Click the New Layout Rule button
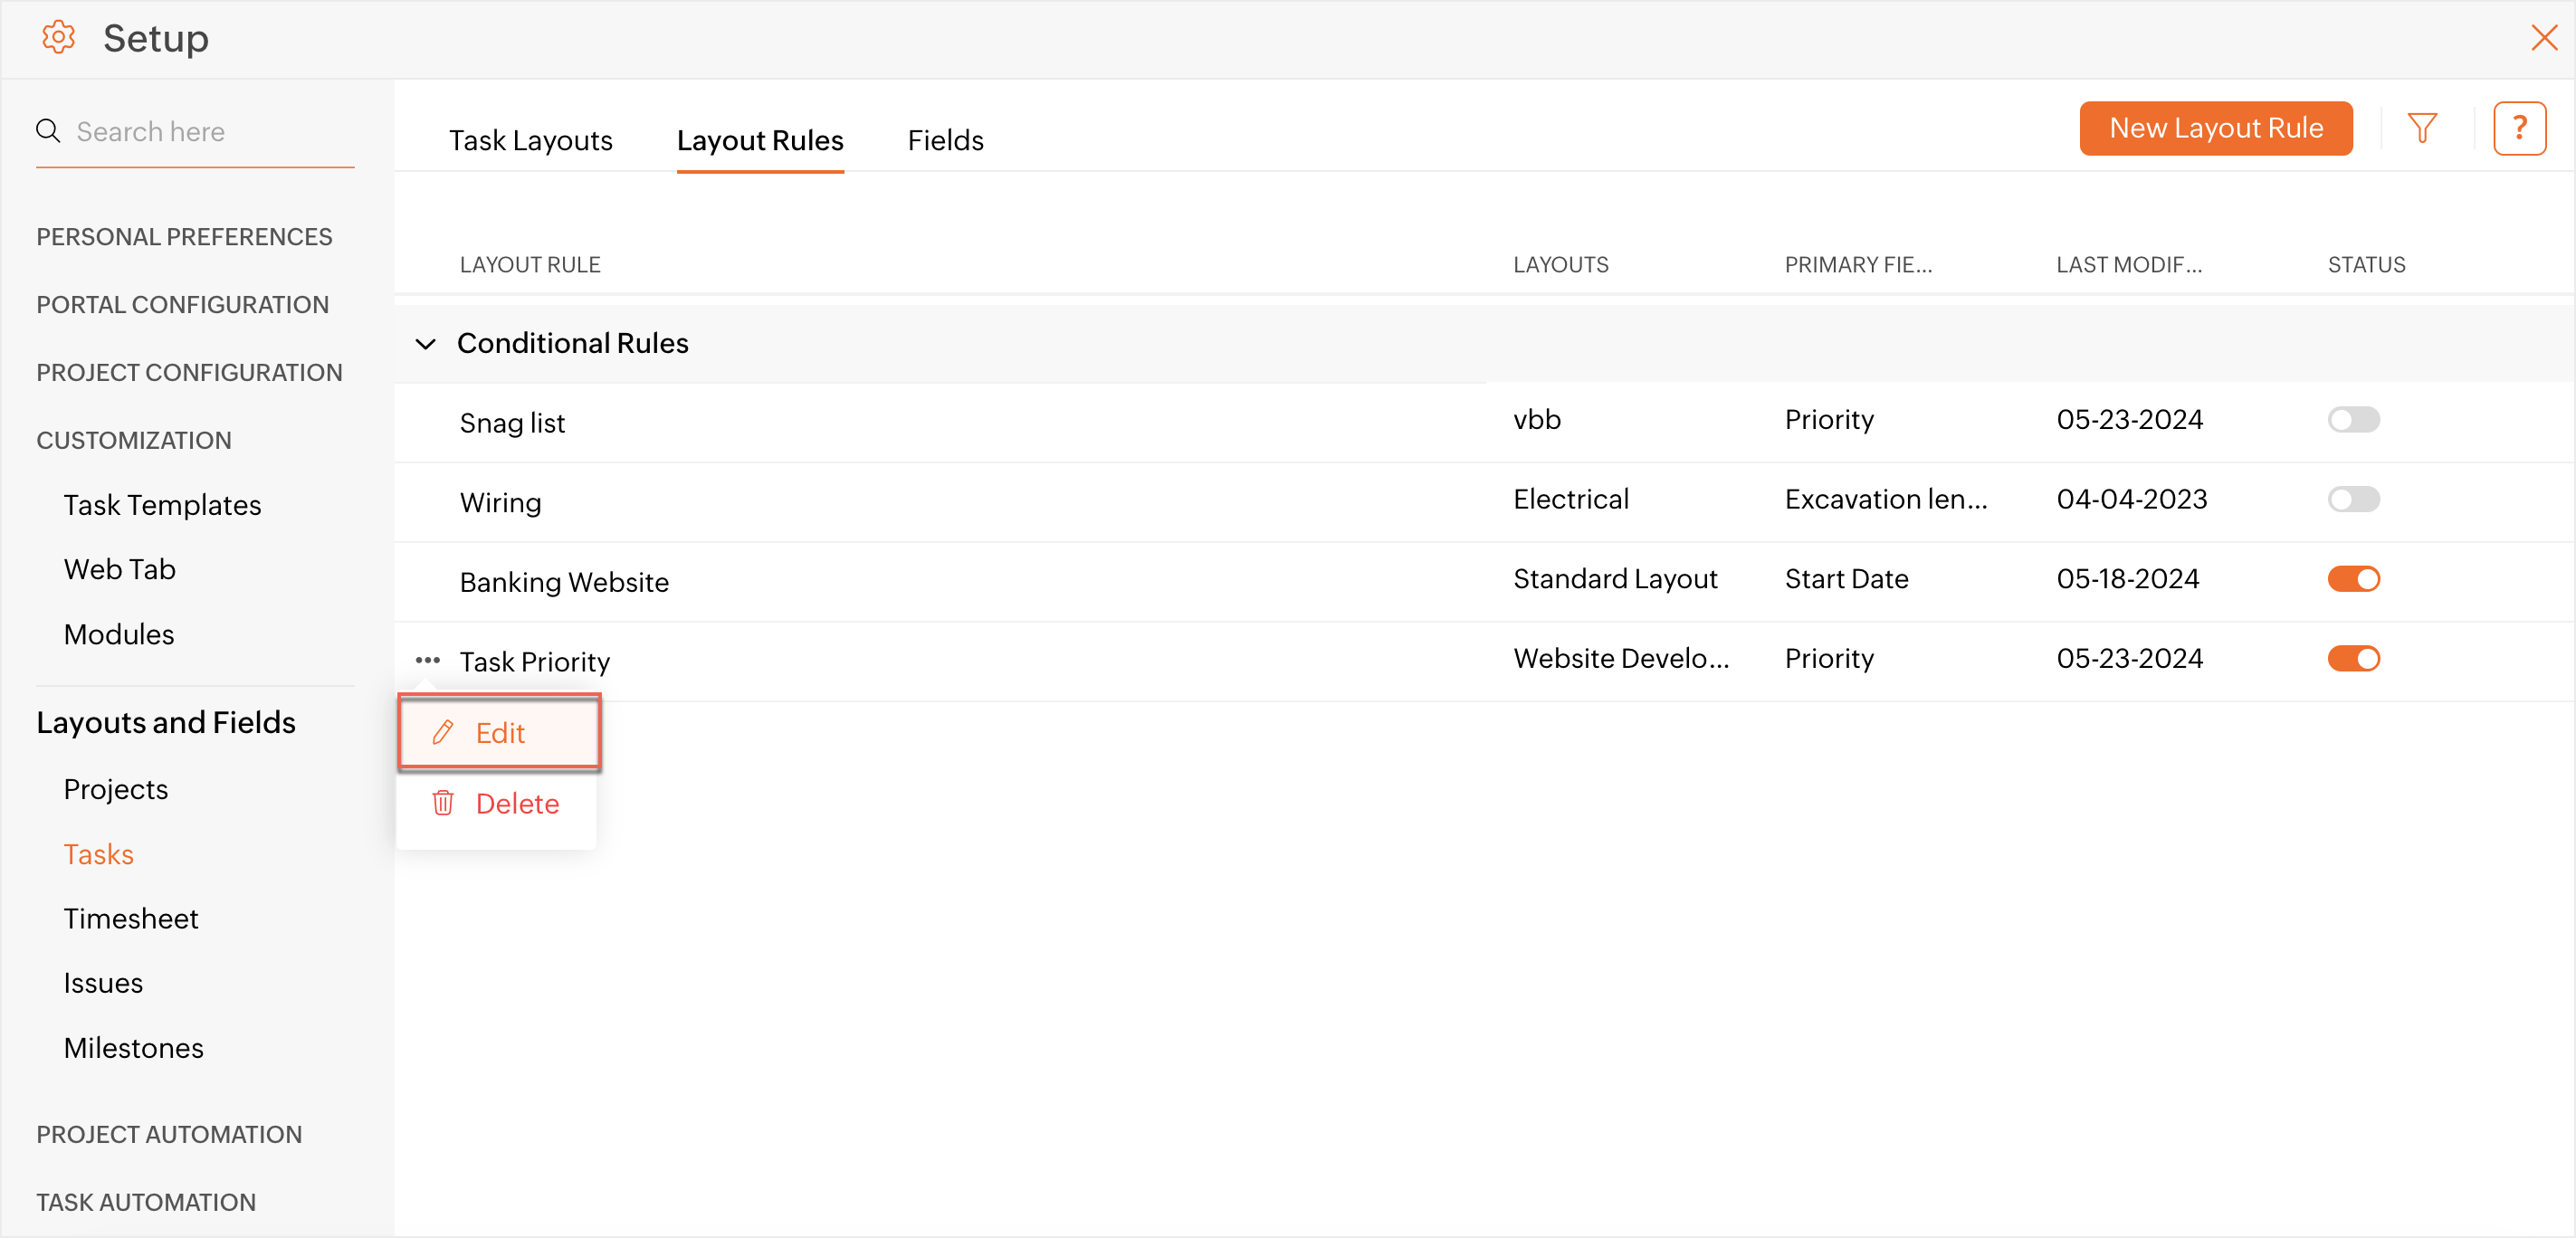This screenshot has width=2576, height=1238. pyautogui.click(x=2215, y=128)
